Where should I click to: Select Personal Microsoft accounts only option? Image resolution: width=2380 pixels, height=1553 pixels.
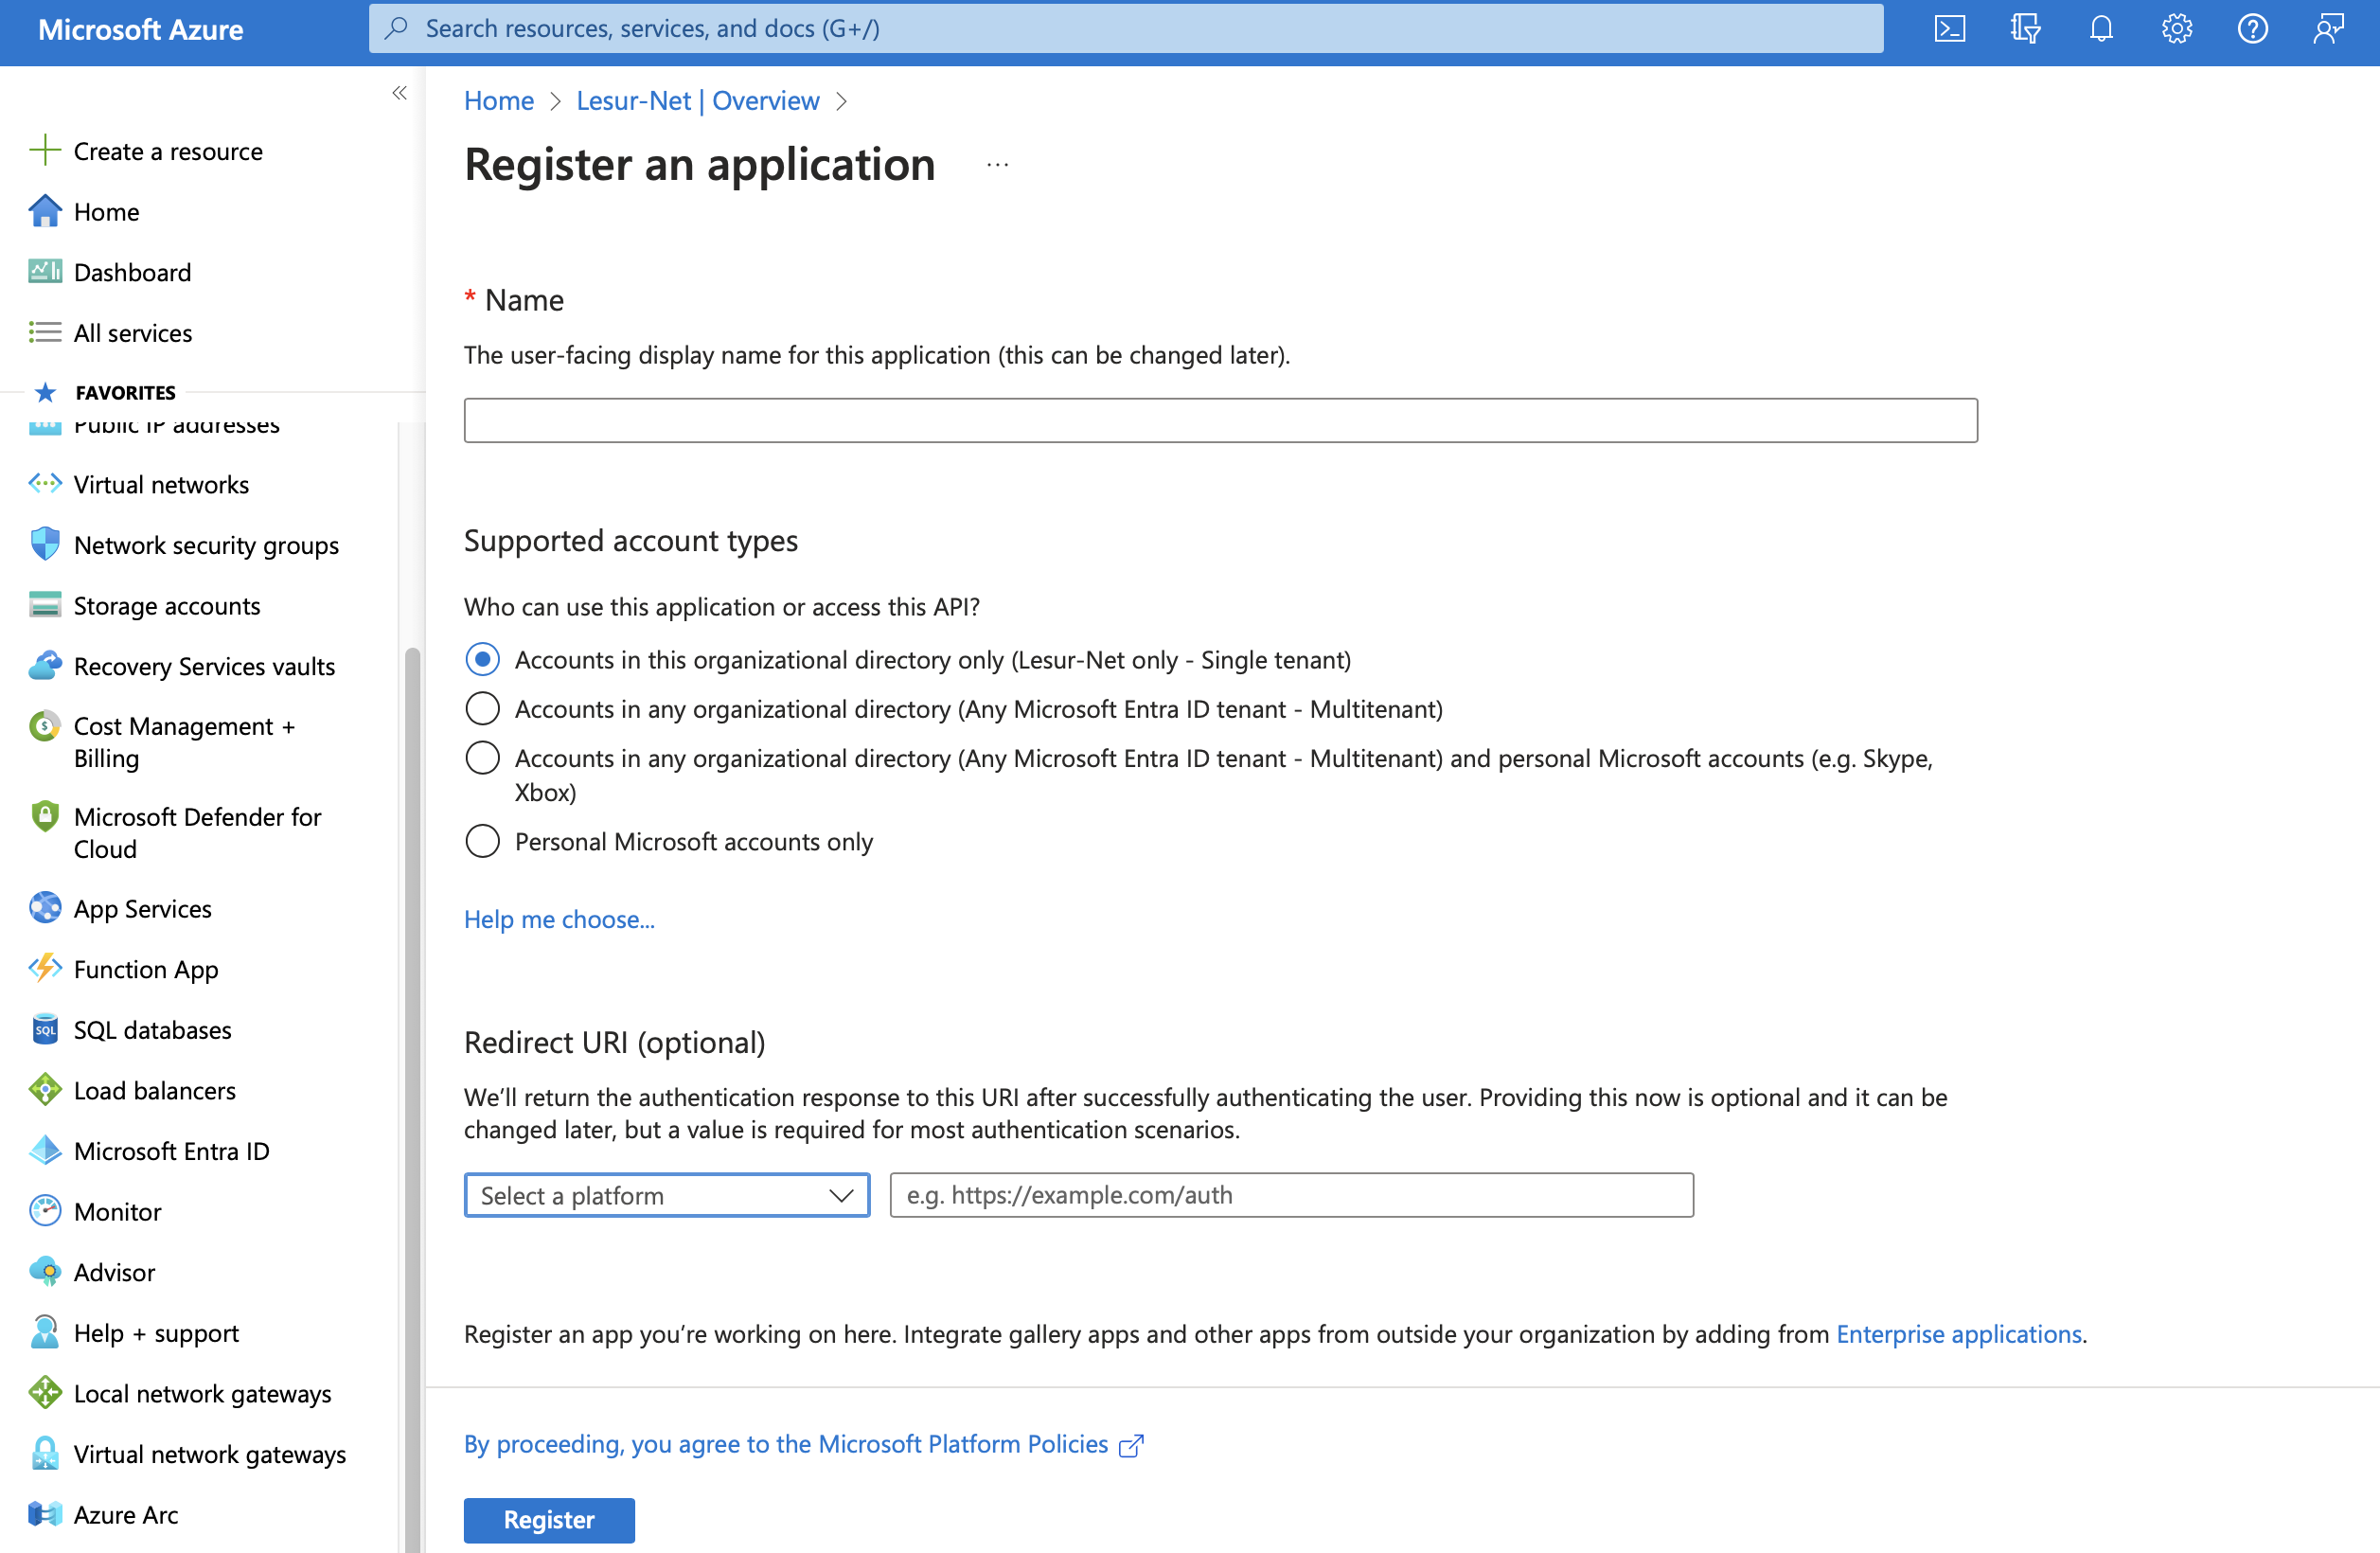(x=482, y=841)
